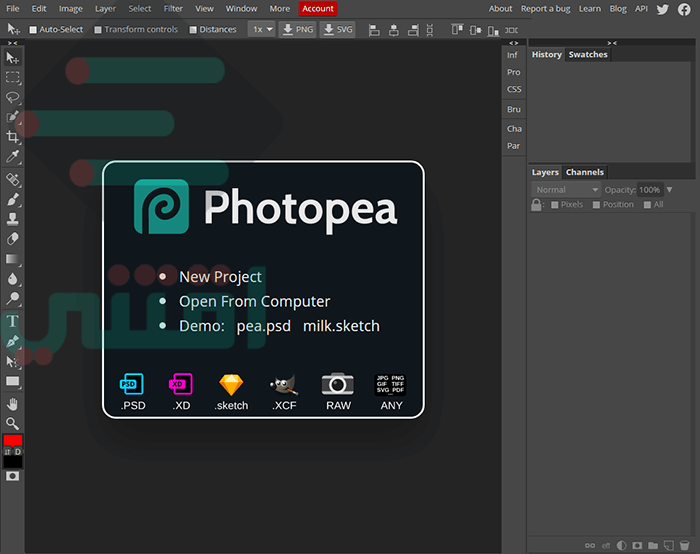Select the Pen tool
Image resolution: width=700 pixels, height=554 pixels.
click(12, 342)
